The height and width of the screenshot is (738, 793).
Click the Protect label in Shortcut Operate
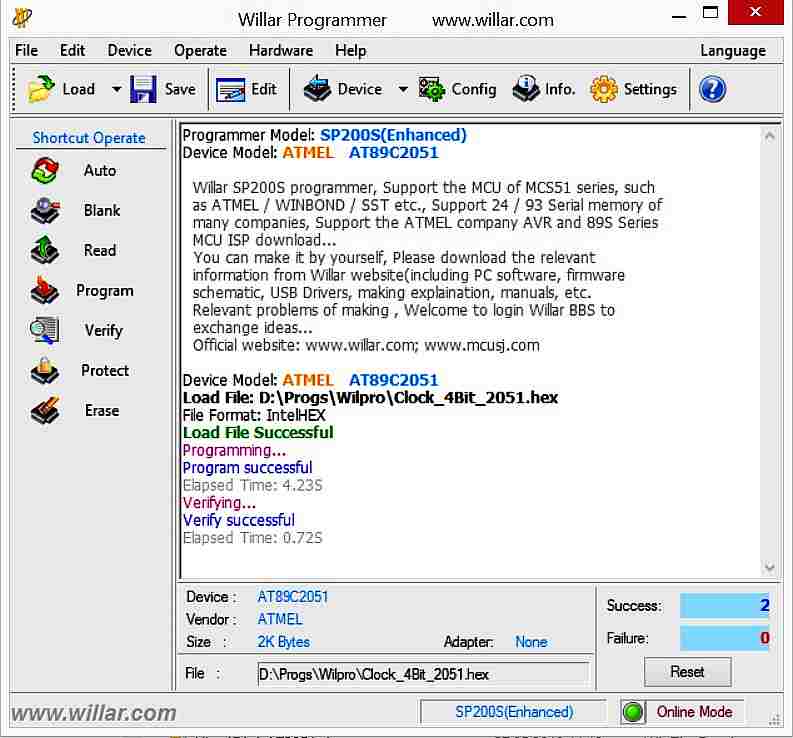105,370
